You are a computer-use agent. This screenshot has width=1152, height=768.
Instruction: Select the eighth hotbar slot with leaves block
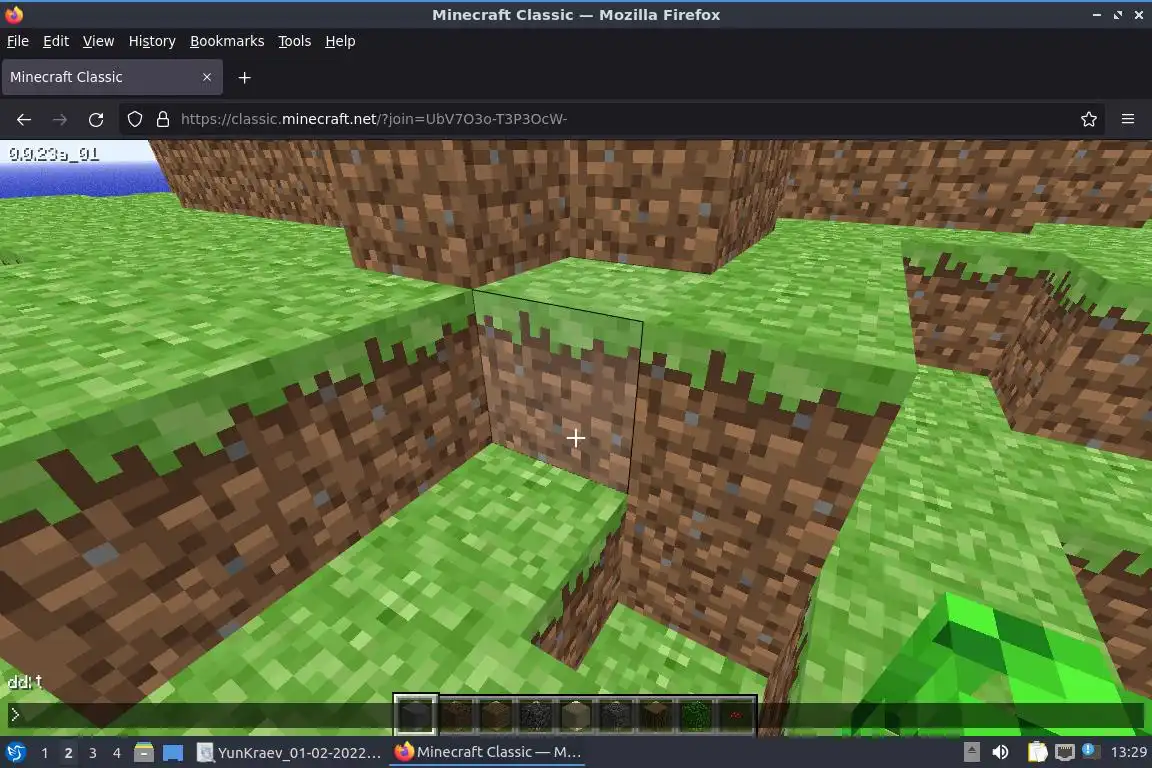pyautogui.click(x=695, y=714)
